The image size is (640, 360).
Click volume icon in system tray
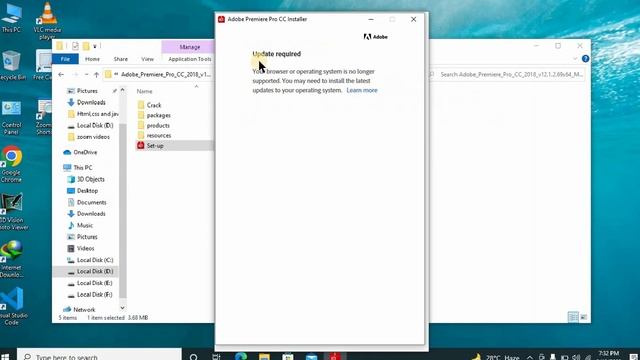pyautogui.click(x=576, y=357)
